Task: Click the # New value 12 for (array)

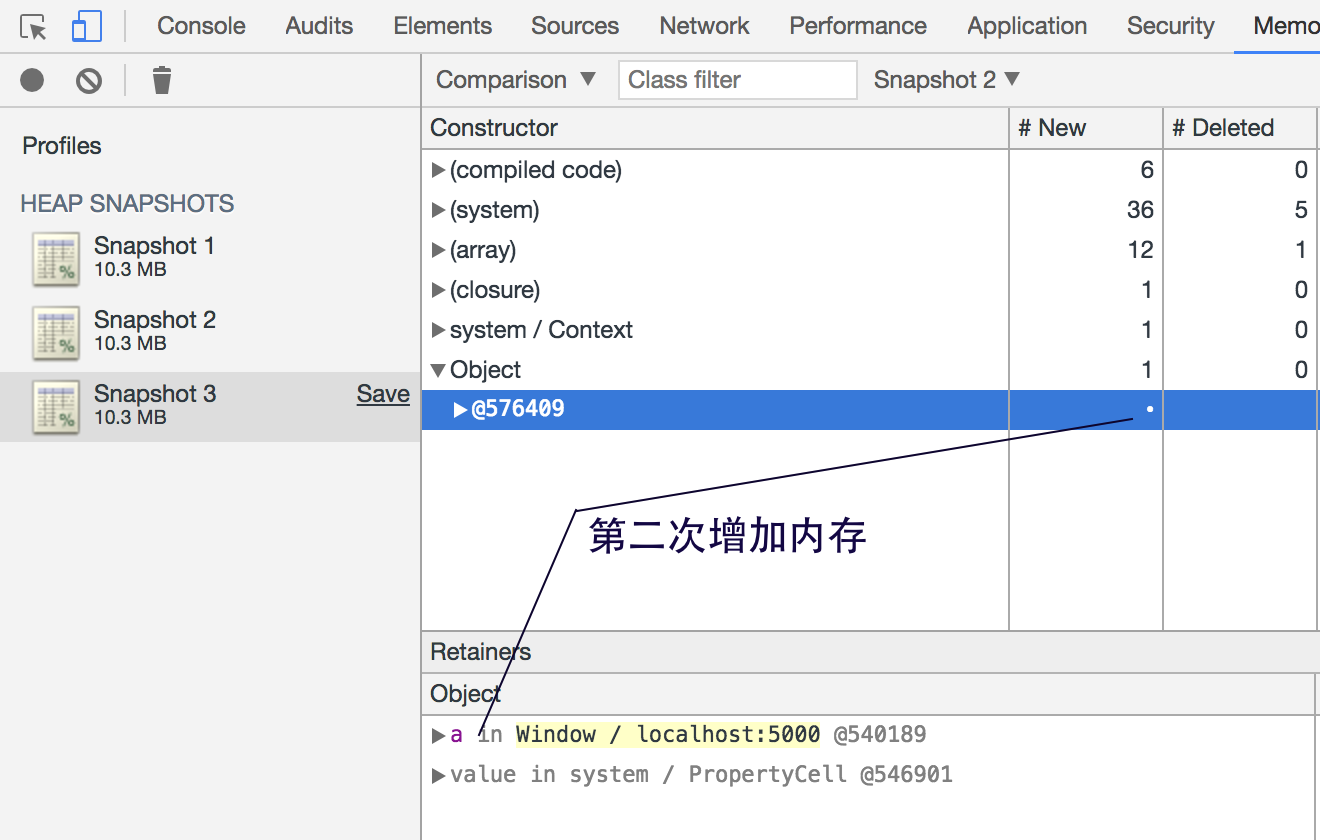Action: [x=1141, y=250]
